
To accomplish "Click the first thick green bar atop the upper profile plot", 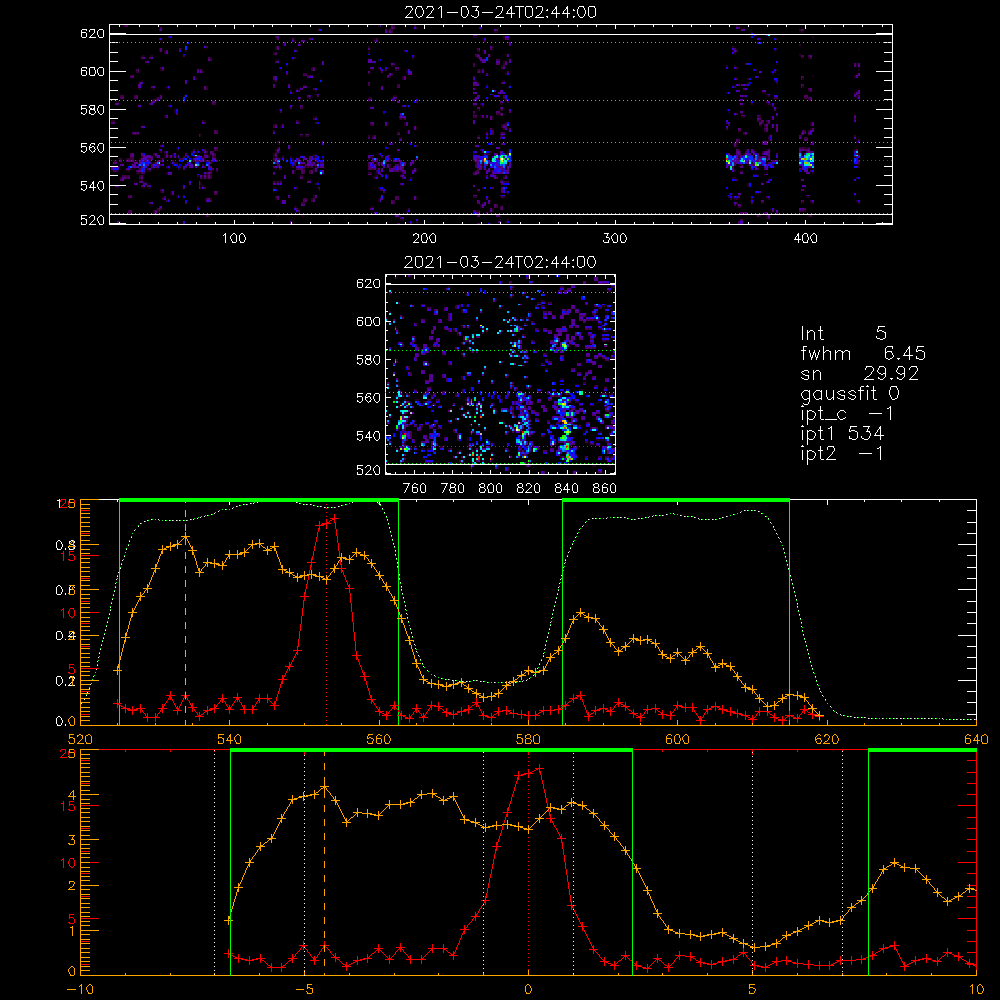I will 259,501.
